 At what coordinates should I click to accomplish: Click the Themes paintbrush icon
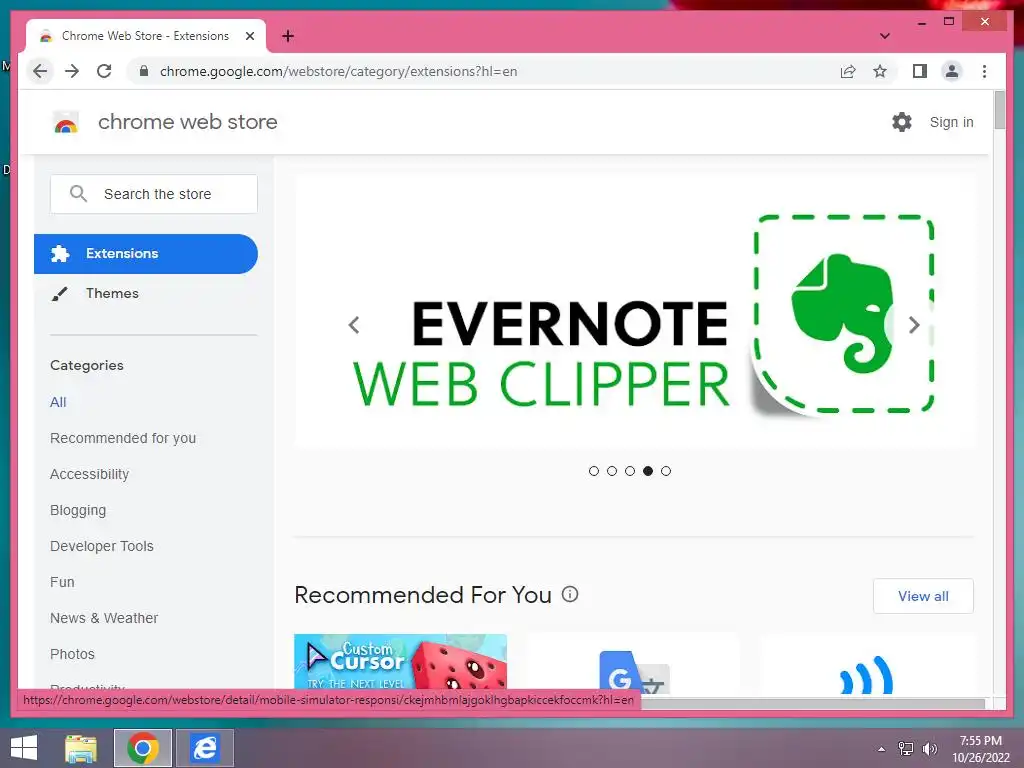coord(59,294)
